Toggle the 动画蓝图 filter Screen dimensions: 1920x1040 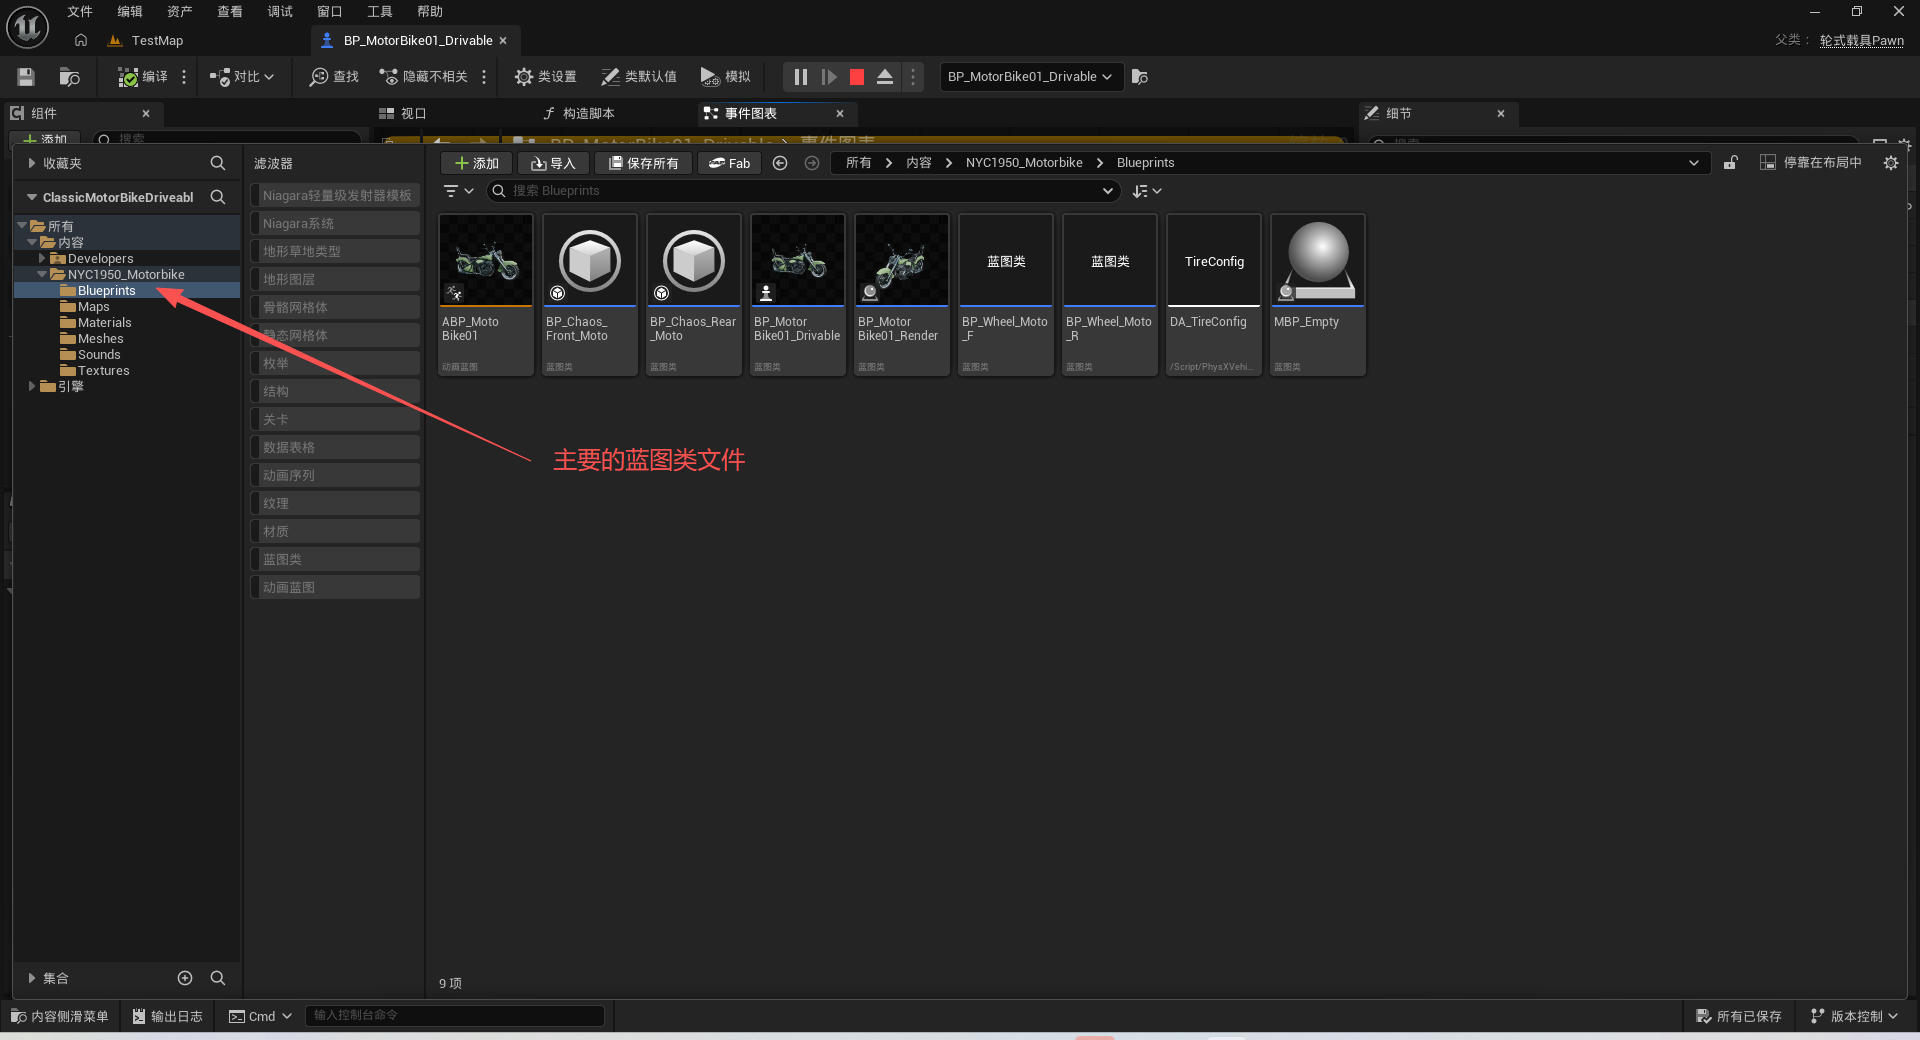335,587
